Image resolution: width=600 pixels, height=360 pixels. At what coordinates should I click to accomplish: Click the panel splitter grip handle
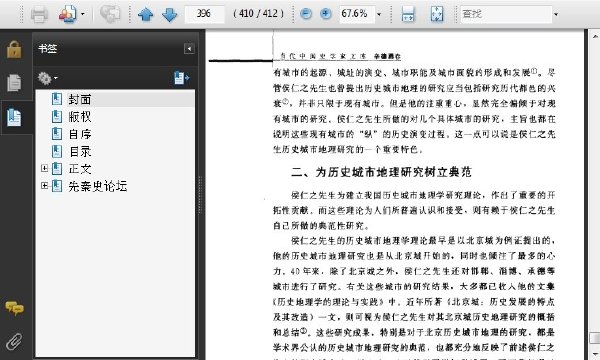click(200, 195)
